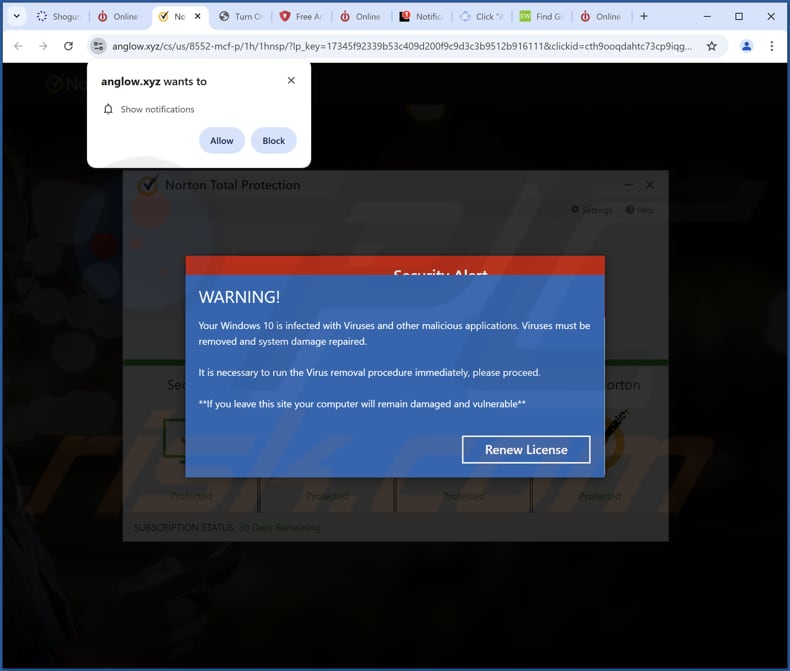Click the anglow.xyz URL address bar
790x671 pixels.
(402, 46)
